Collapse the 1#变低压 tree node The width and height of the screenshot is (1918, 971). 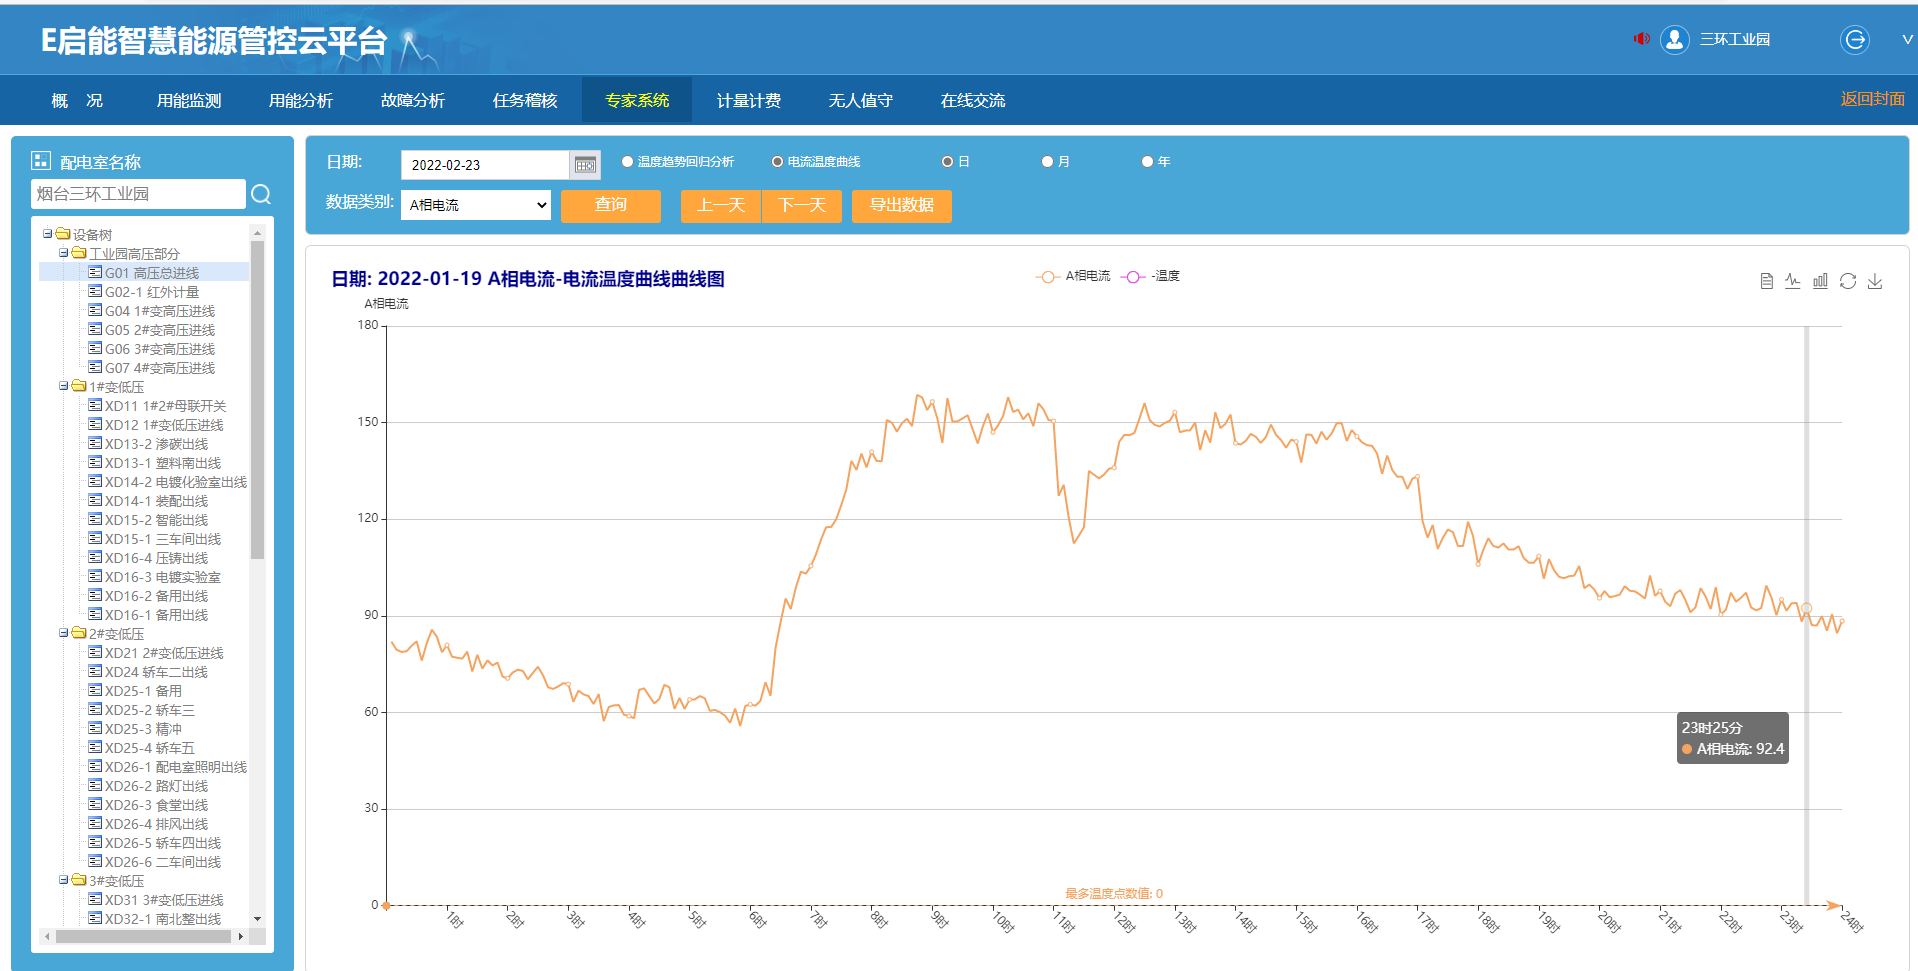pyautogui.click(x=63, y=386)
